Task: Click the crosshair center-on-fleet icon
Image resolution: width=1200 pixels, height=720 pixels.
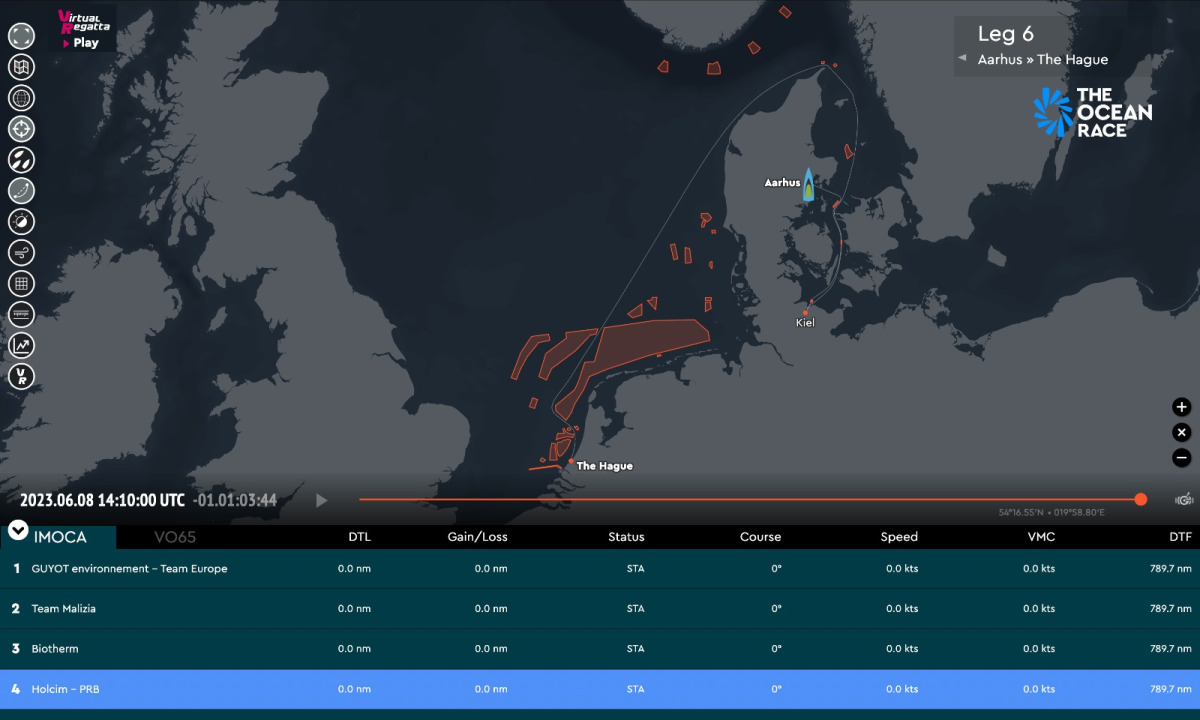Action: pyautogui.click(x=22, y=129)
